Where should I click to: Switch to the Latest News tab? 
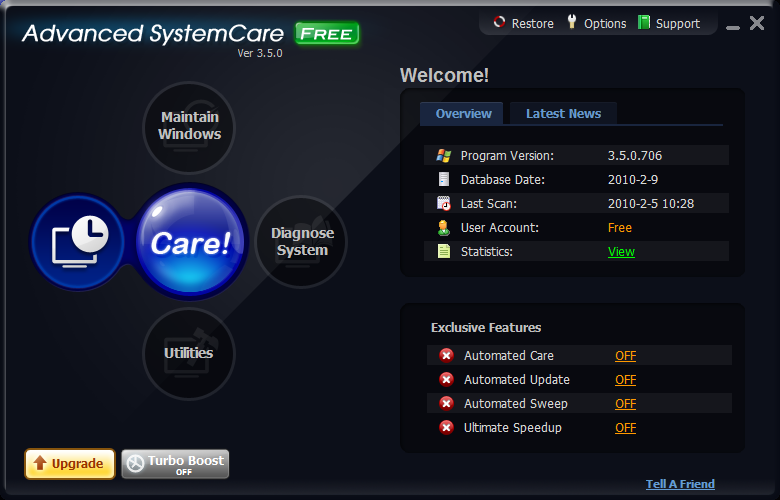click(564, 113)
